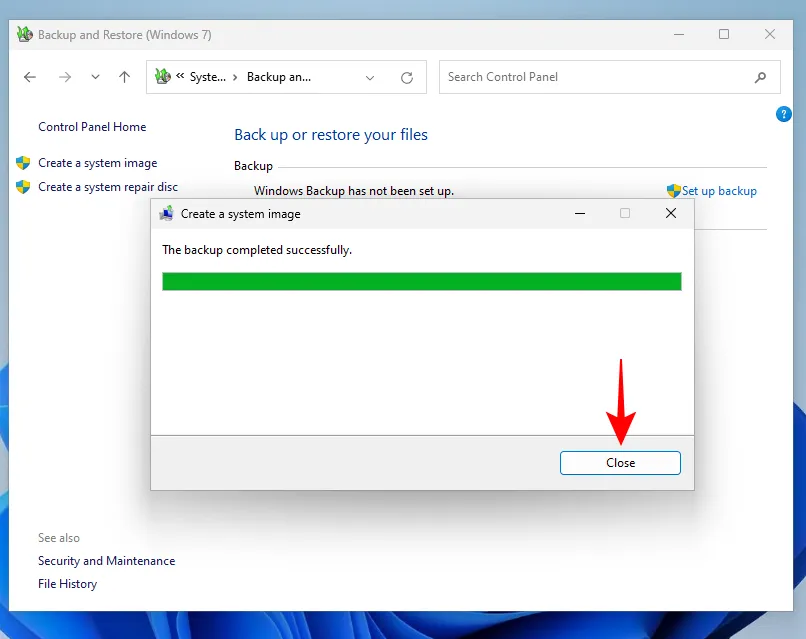
Task: Click the shield icon beside Create a system image
Action: point(23,163)
